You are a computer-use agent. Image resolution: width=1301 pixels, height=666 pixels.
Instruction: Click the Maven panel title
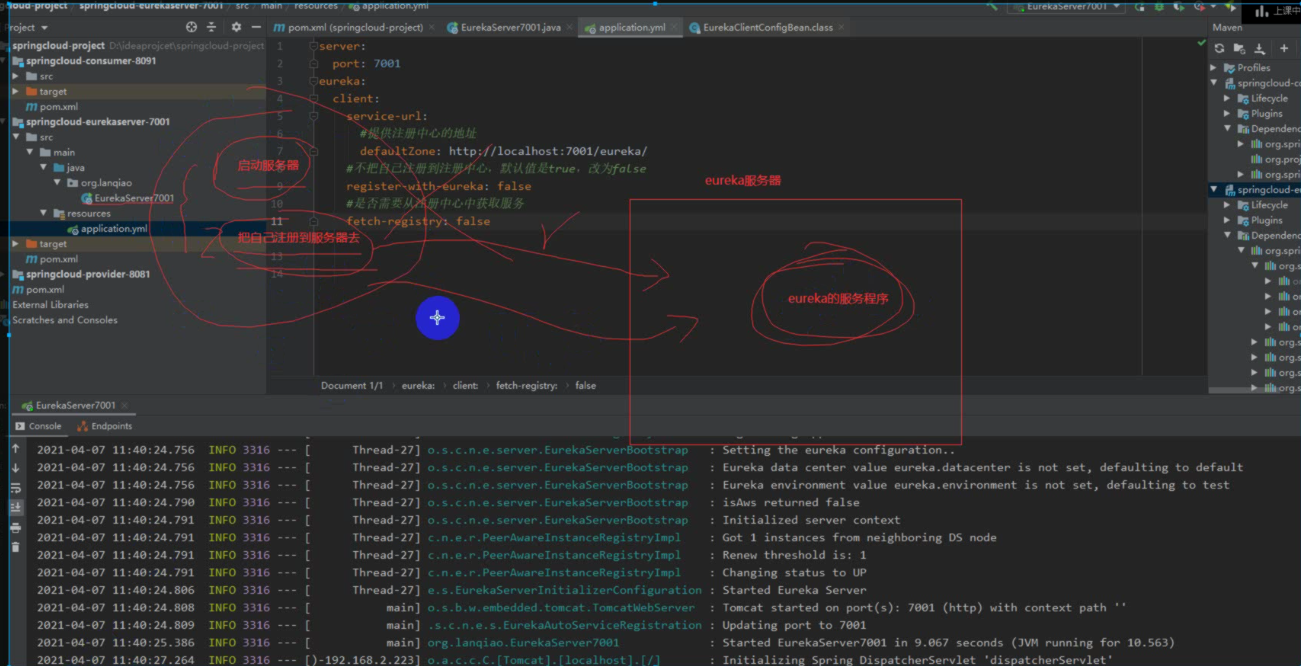(1227, 27)
